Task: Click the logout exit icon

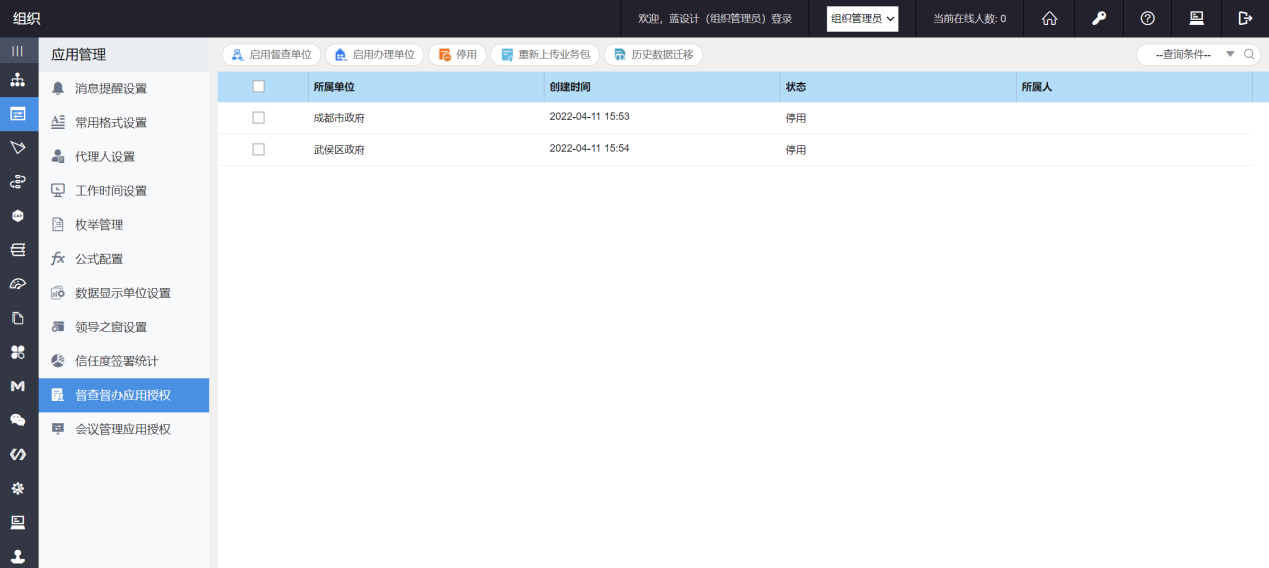Action: [x=1245, y=18]
